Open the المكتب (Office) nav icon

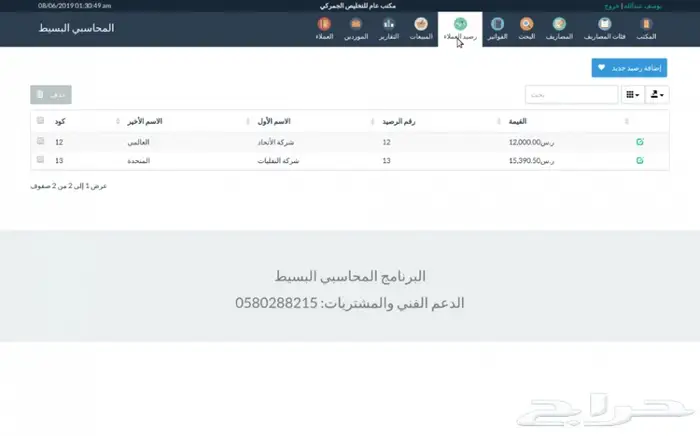[646, 29]
